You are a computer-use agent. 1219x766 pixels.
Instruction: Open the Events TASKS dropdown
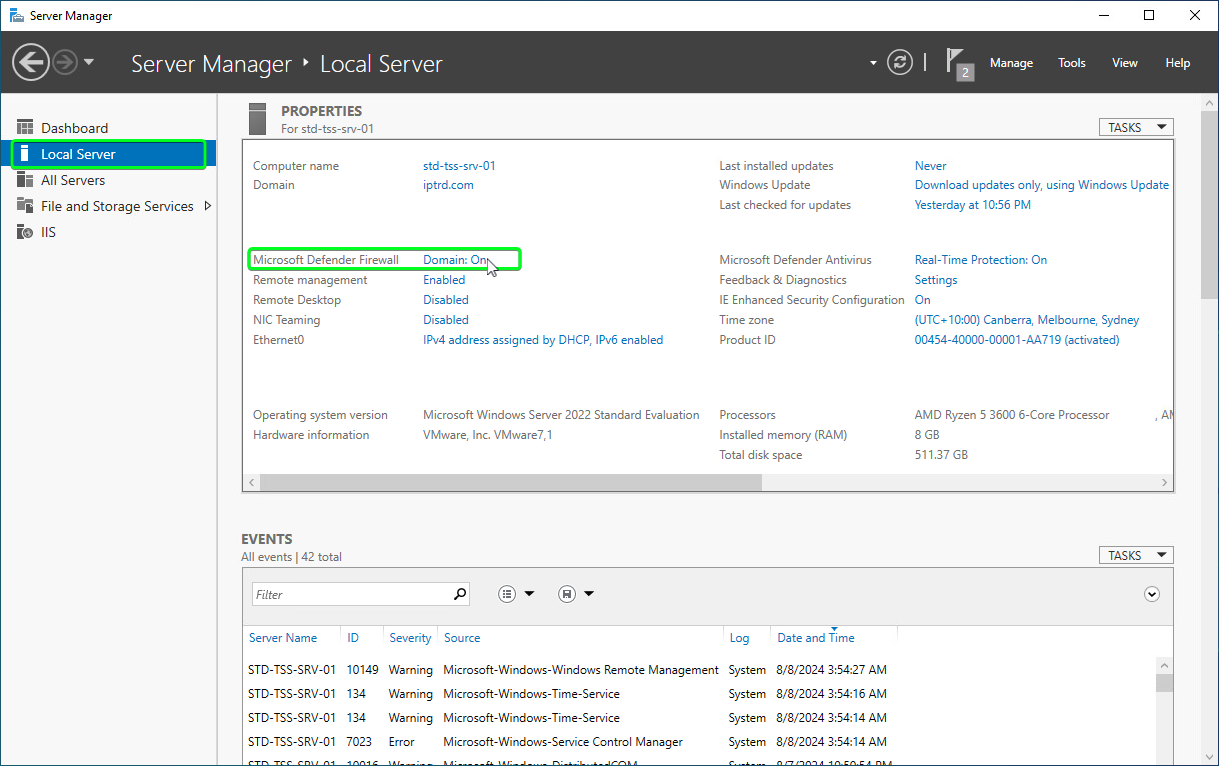coord(1136,555)
